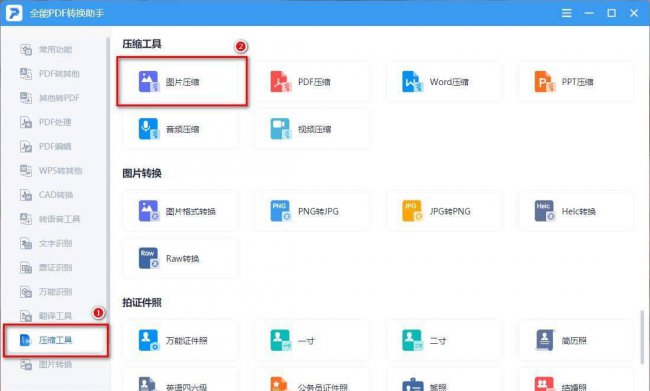The image size is (650, 391).
Task: Open the PDF编辑 sidebar section
Action: pos(46,146)
